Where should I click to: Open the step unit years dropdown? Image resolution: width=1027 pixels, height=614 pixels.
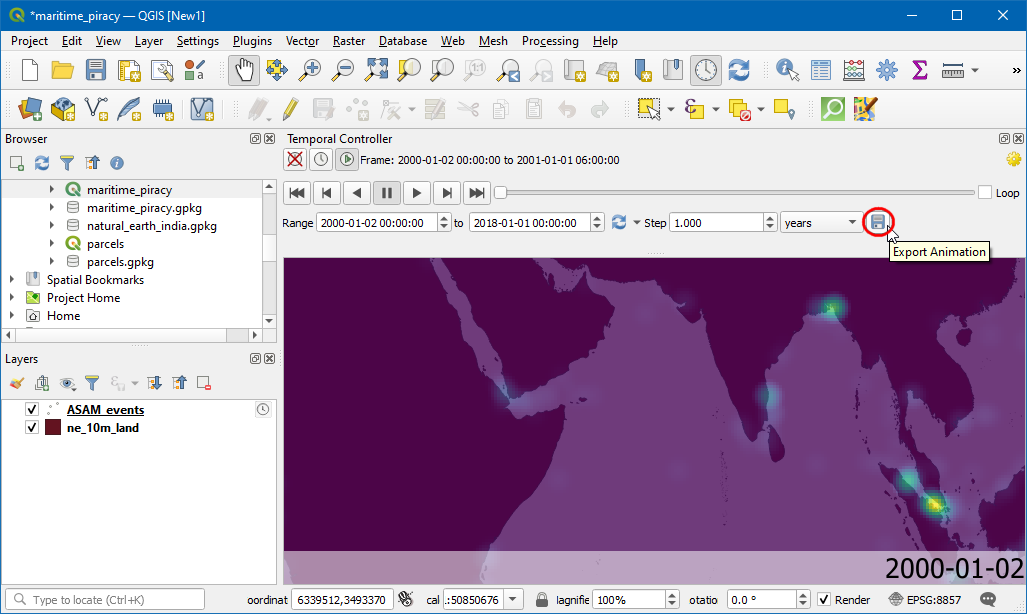(x=821, y=223)
